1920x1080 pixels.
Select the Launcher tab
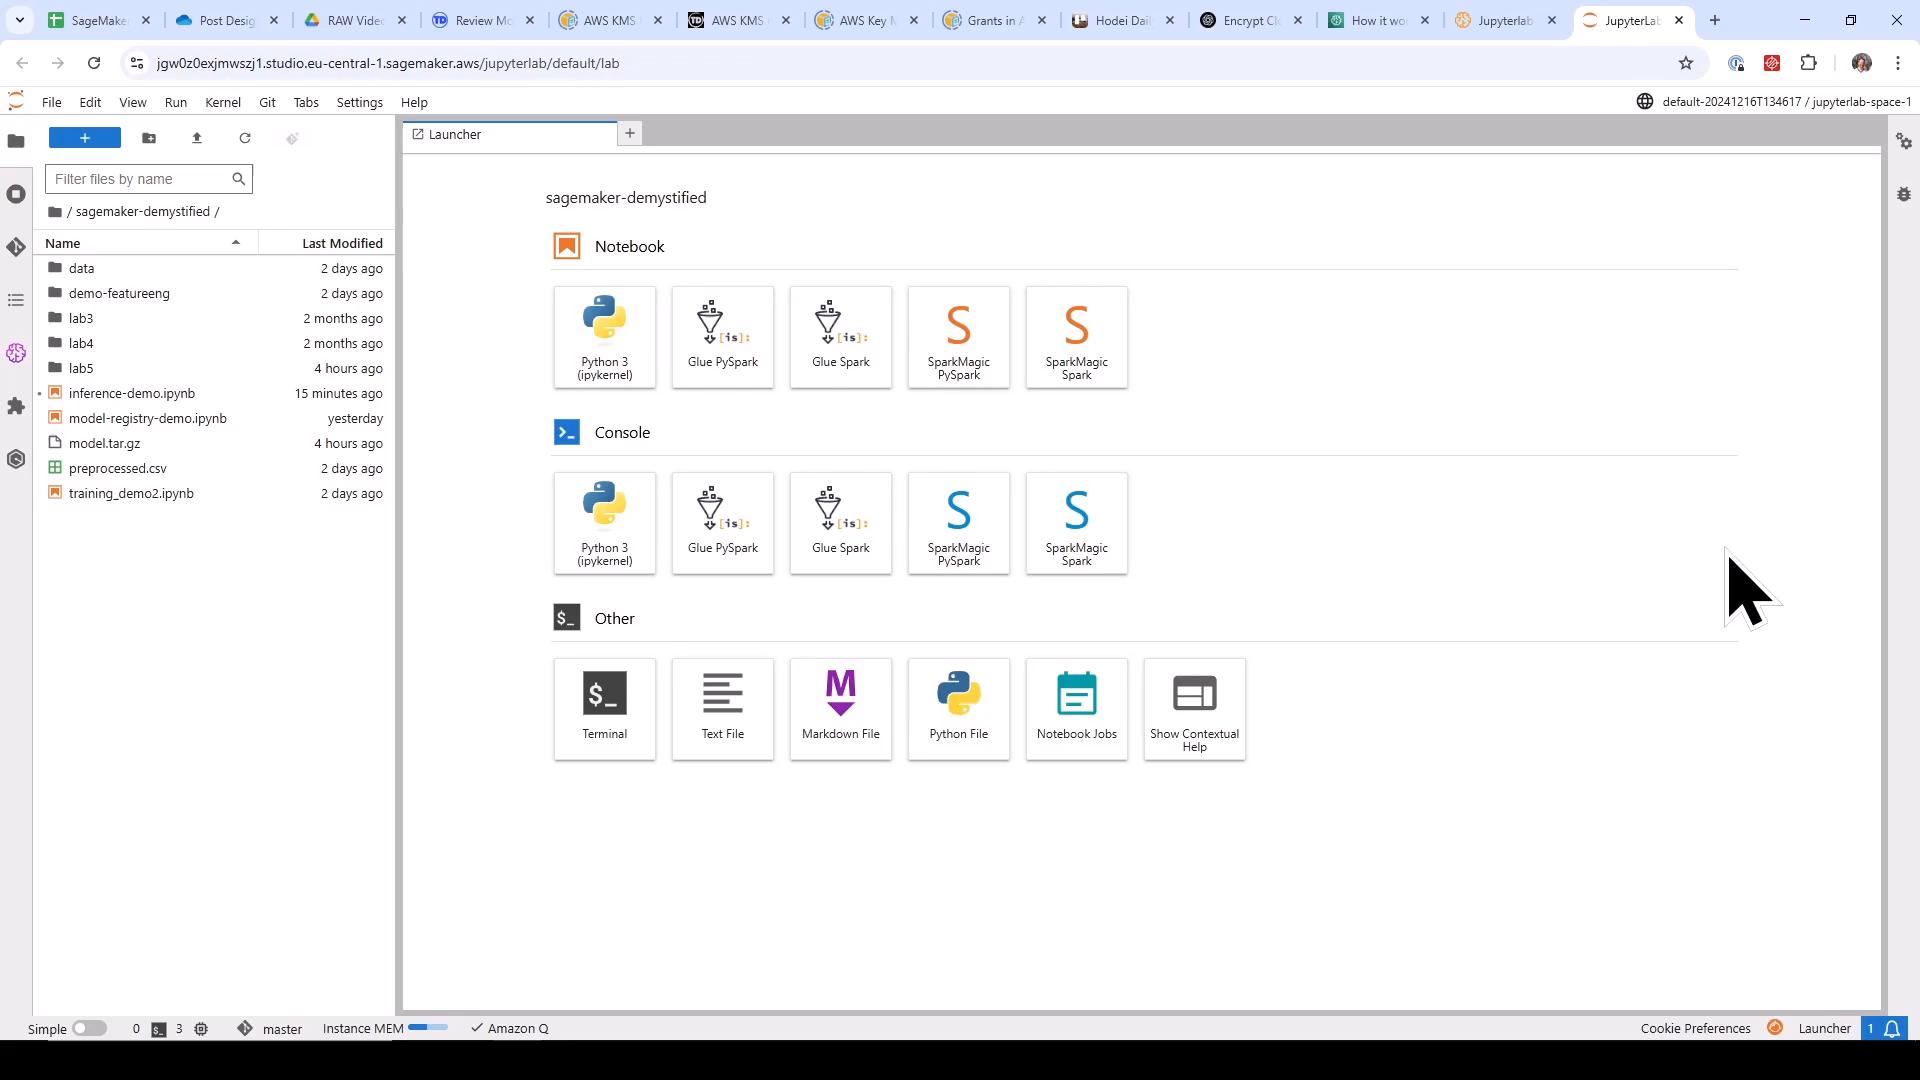pyautogui.click(x=510, y=134)
